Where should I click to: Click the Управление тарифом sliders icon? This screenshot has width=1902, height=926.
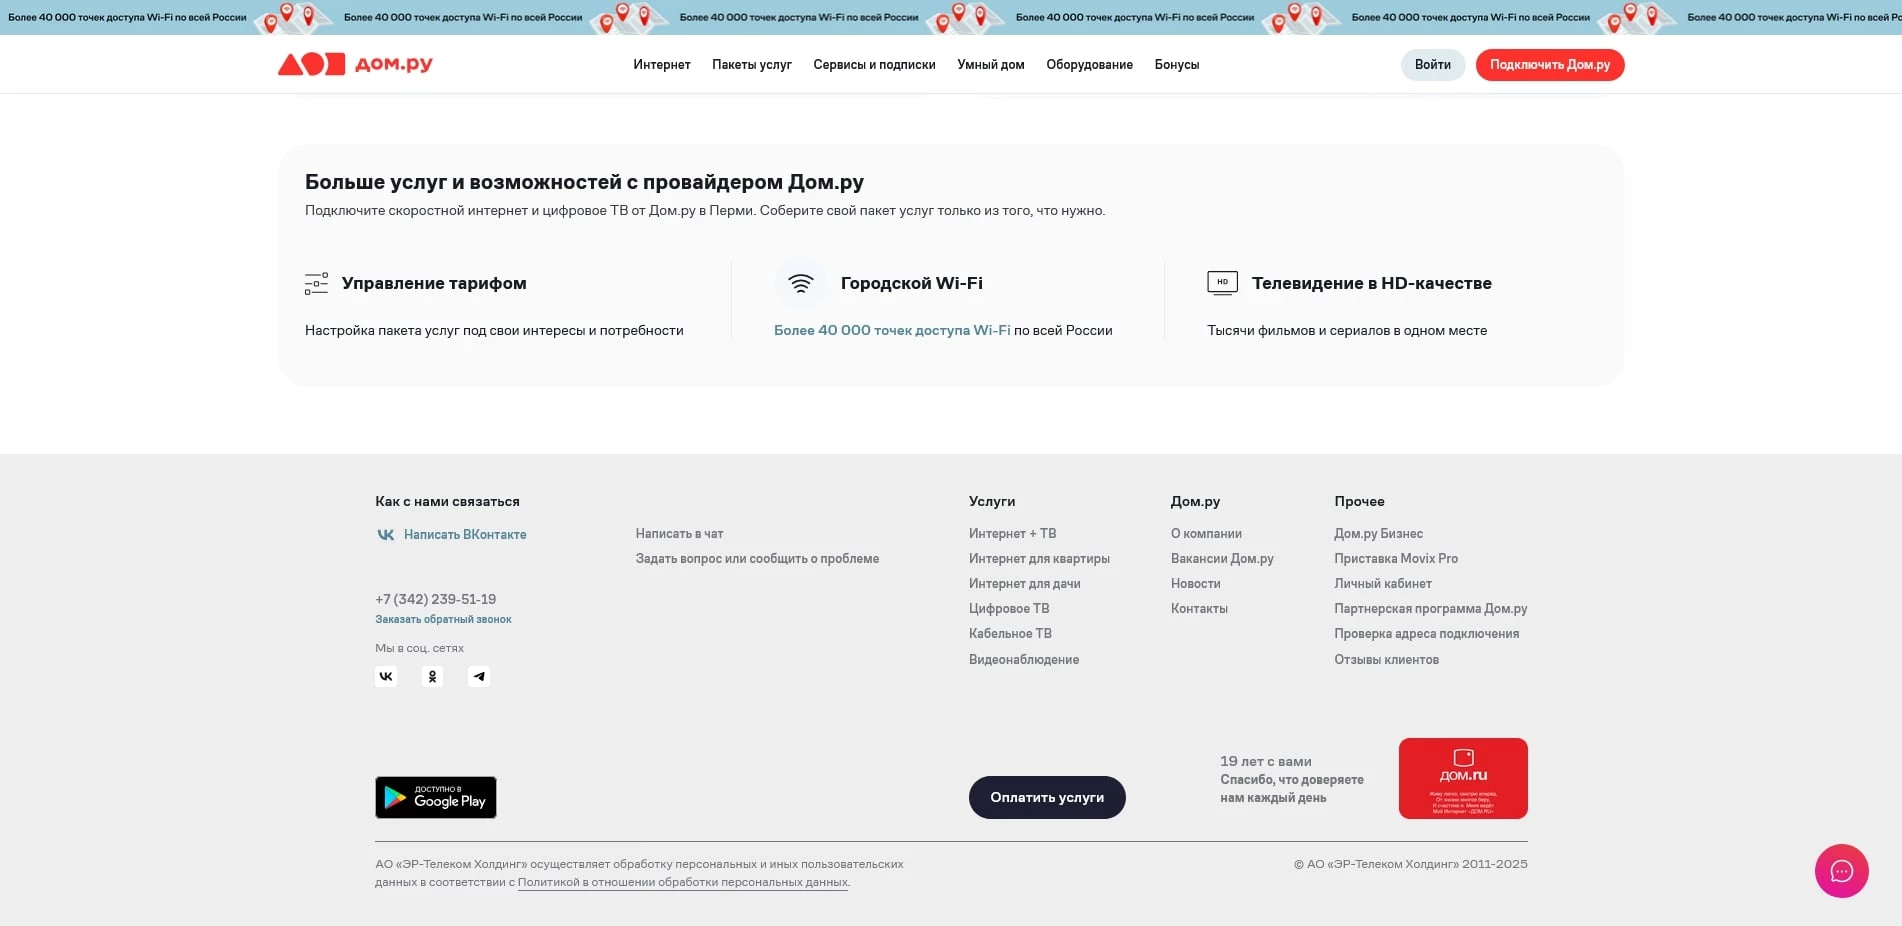[316, 284]
